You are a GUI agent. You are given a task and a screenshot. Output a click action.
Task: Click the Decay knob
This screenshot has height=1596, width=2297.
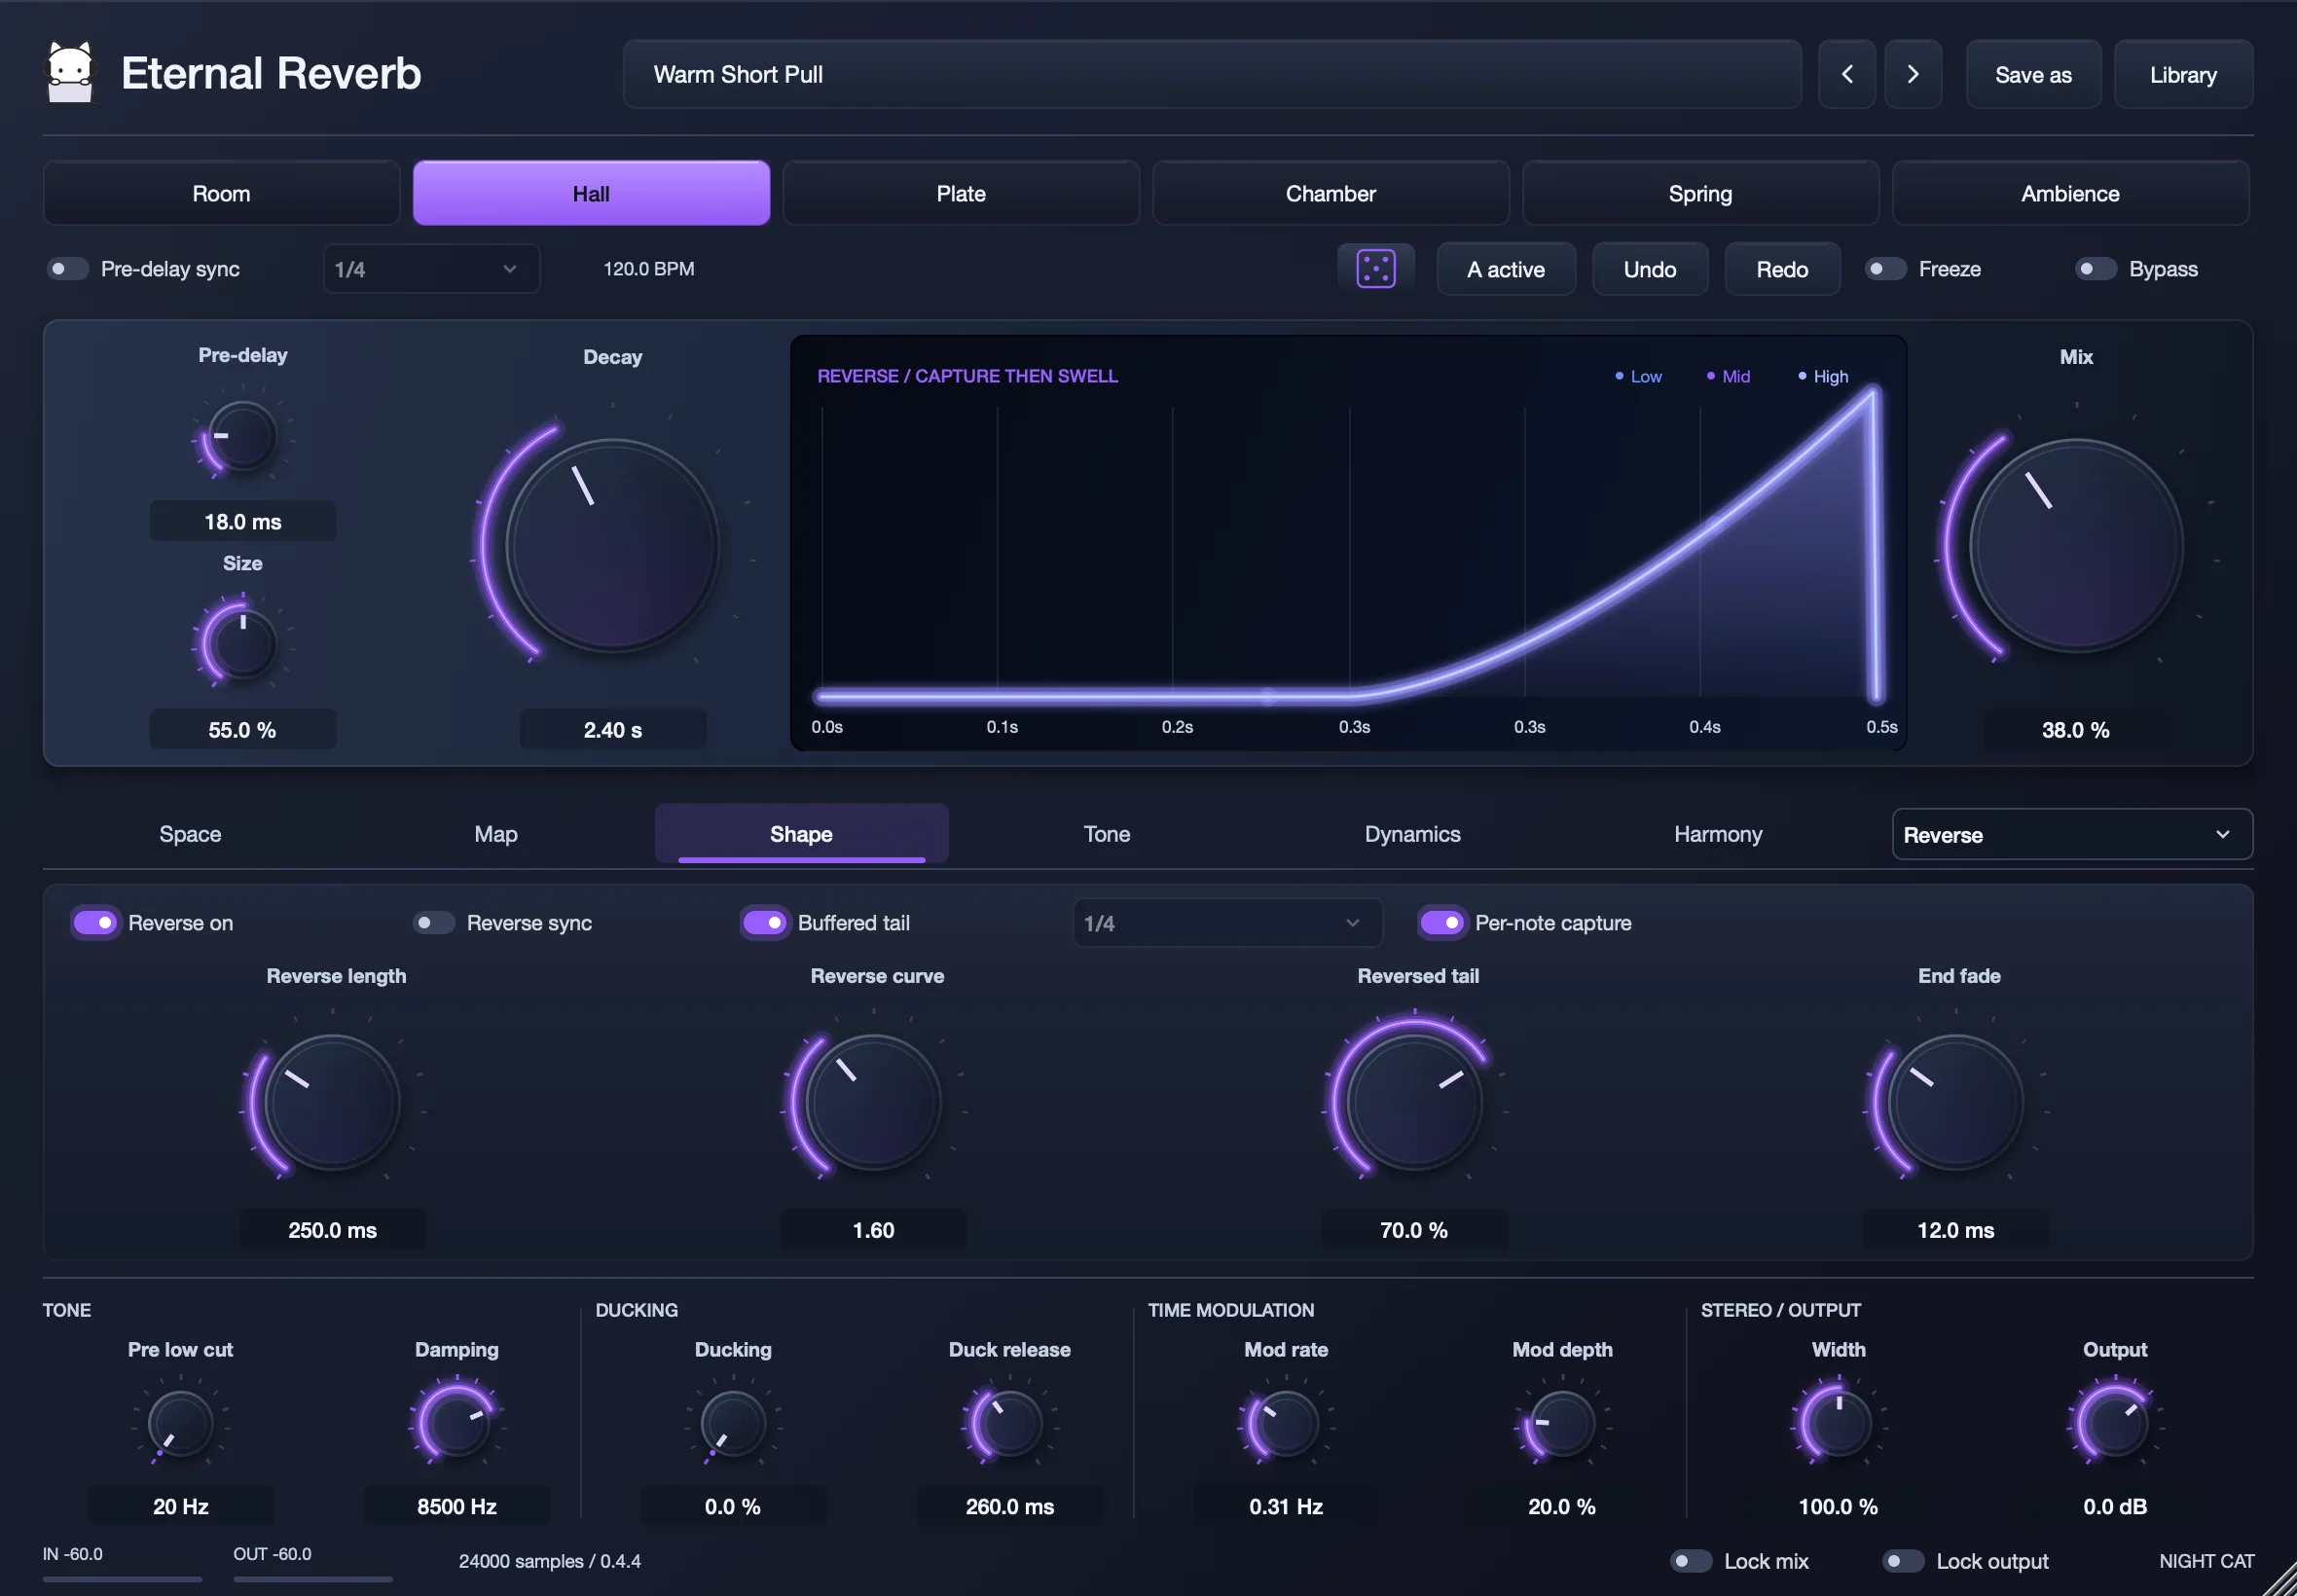point(612,545)
